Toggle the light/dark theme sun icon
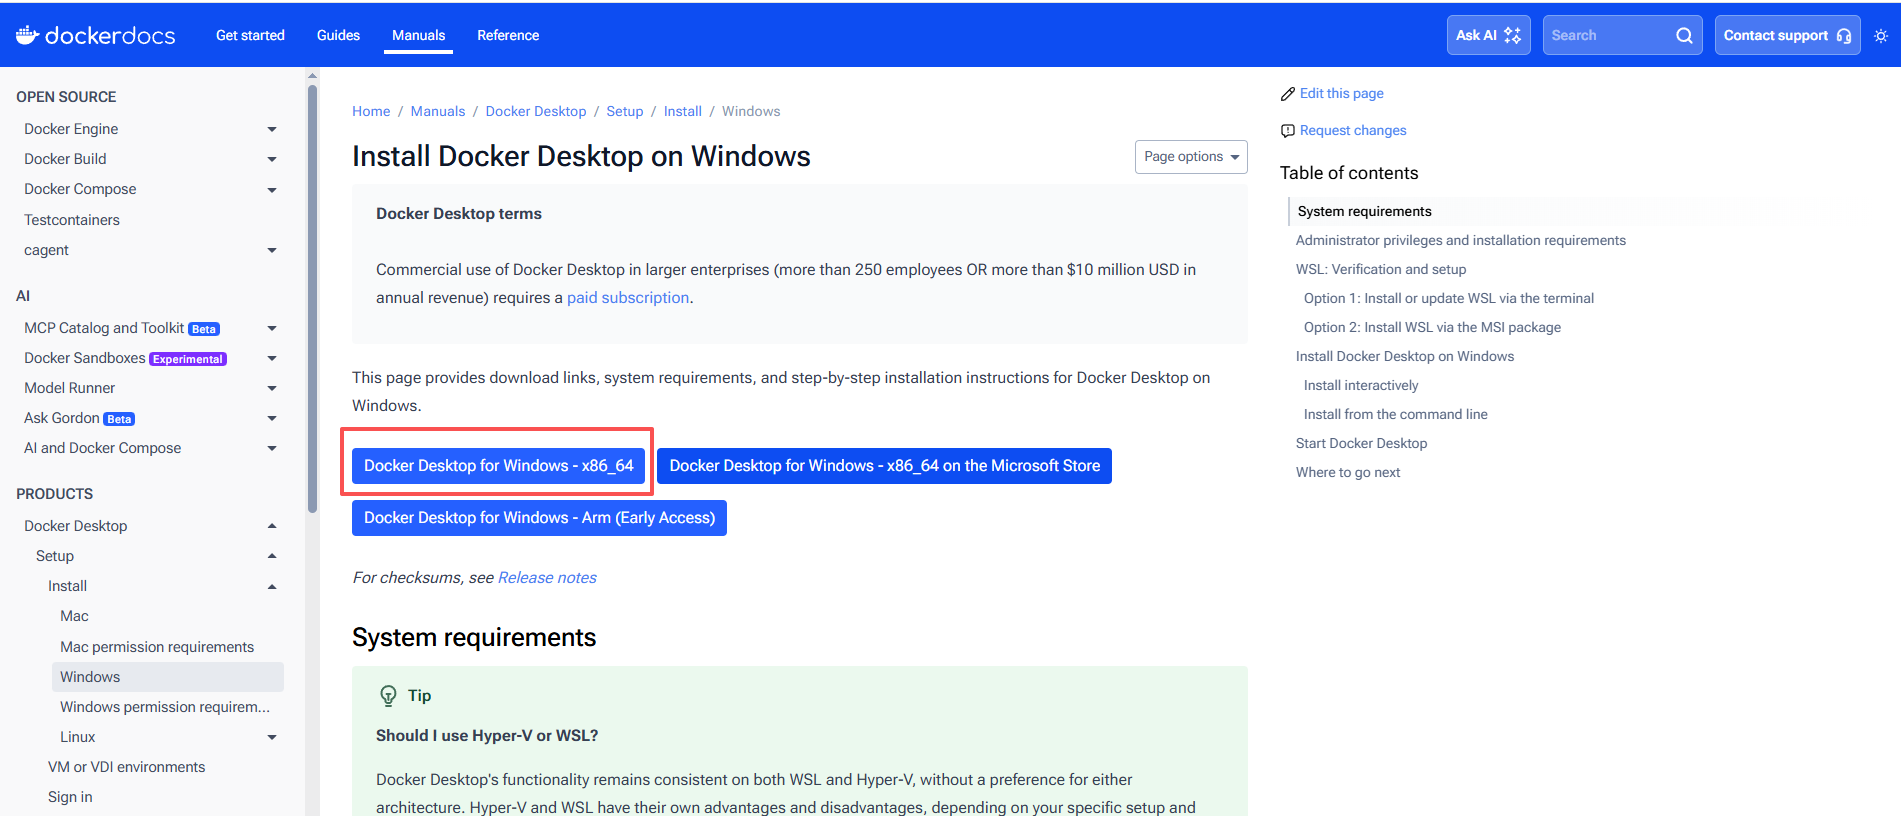1901x816 pixels. click(x=1881, y=35)
